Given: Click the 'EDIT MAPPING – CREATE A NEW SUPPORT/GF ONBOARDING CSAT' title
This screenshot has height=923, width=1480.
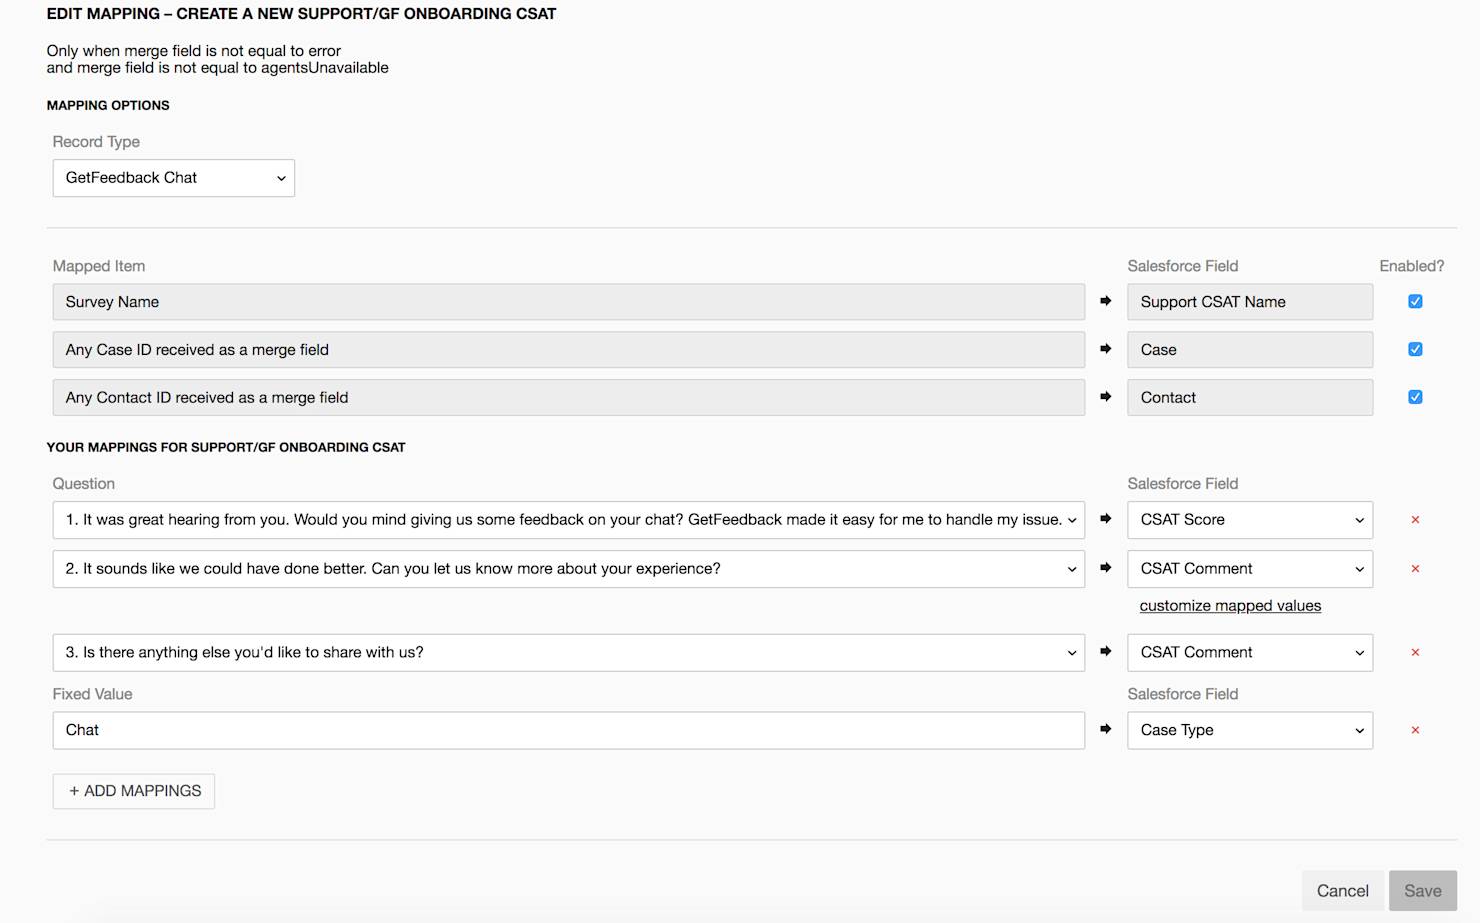Looking at the screenshot, I should [x=301, y=14].
